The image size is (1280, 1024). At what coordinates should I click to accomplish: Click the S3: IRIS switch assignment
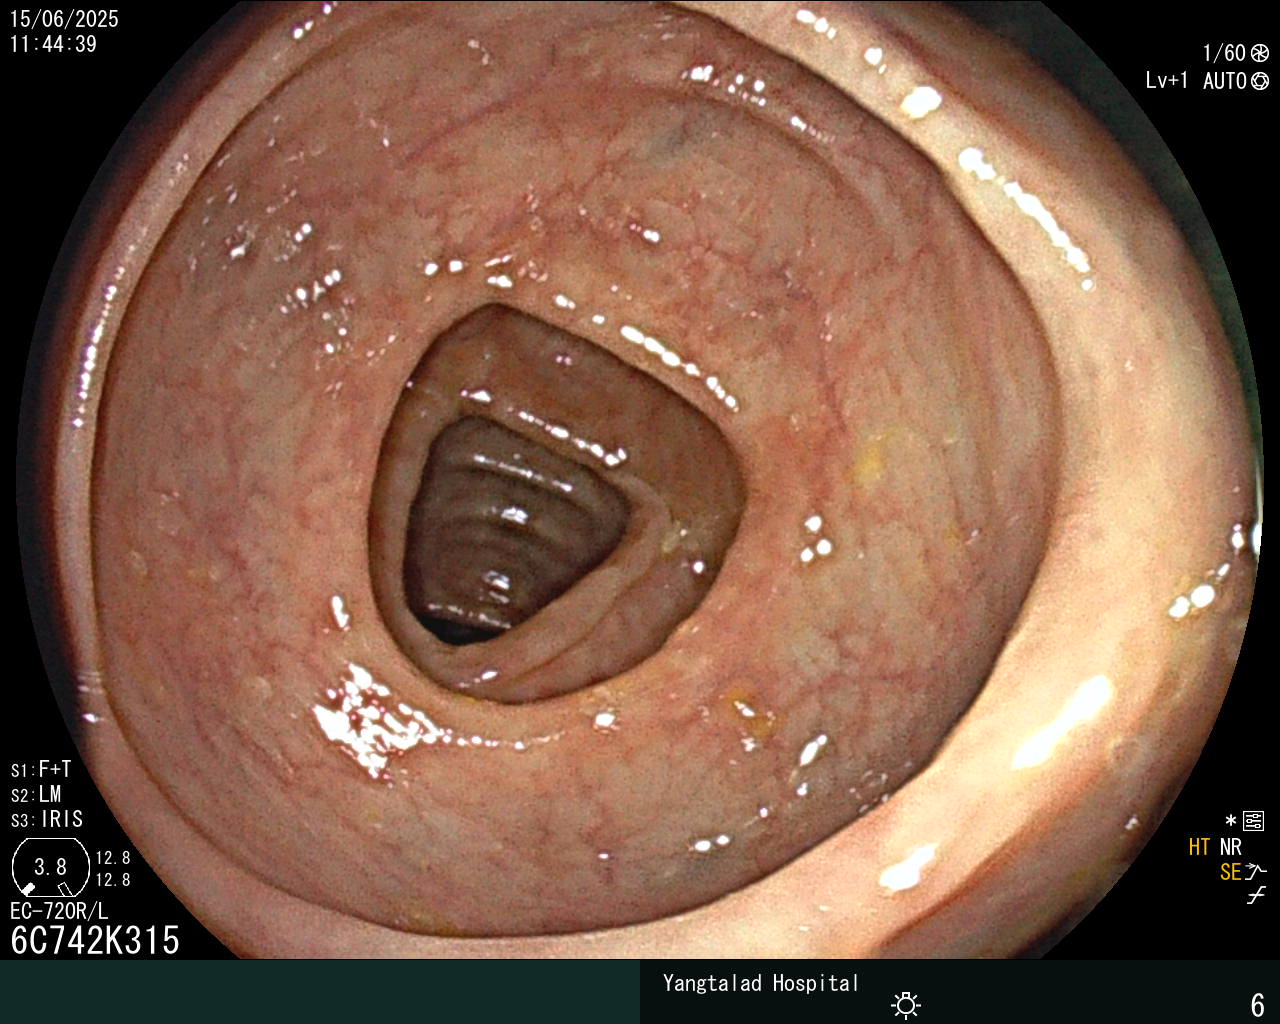(47, 819)
